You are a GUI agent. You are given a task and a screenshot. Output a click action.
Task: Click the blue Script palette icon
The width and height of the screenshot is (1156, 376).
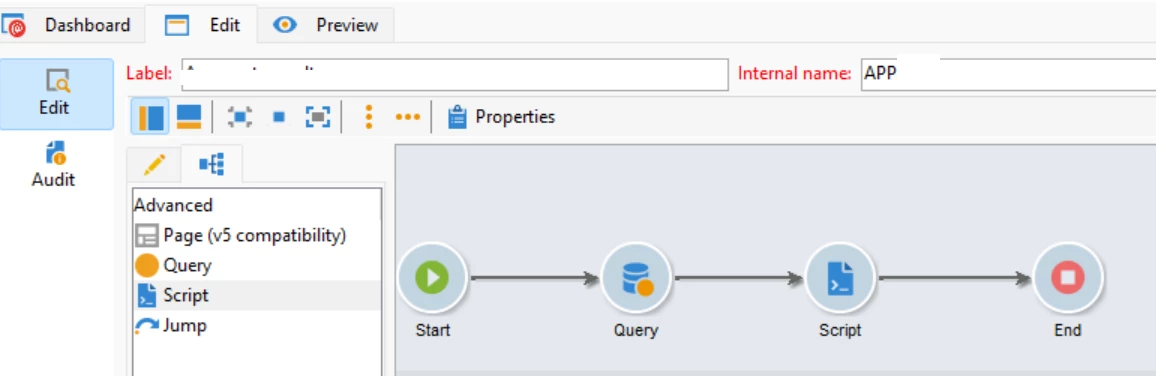pos(147,296)
